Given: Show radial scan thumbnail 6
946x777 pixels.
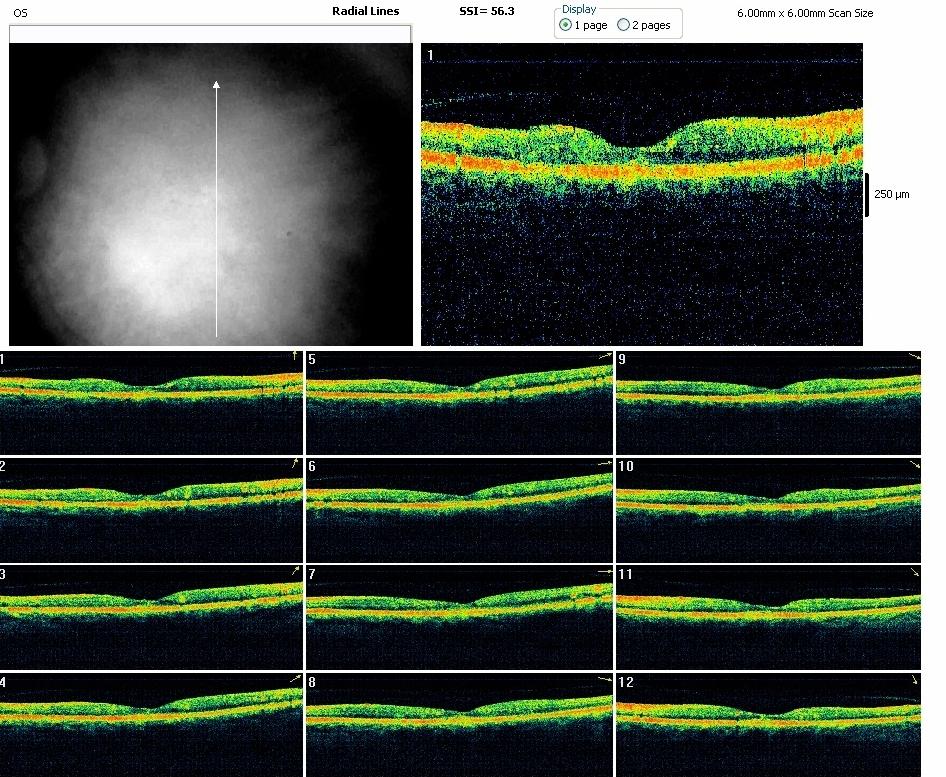Looking at the screenshot, I should click(x=459, y=510).
